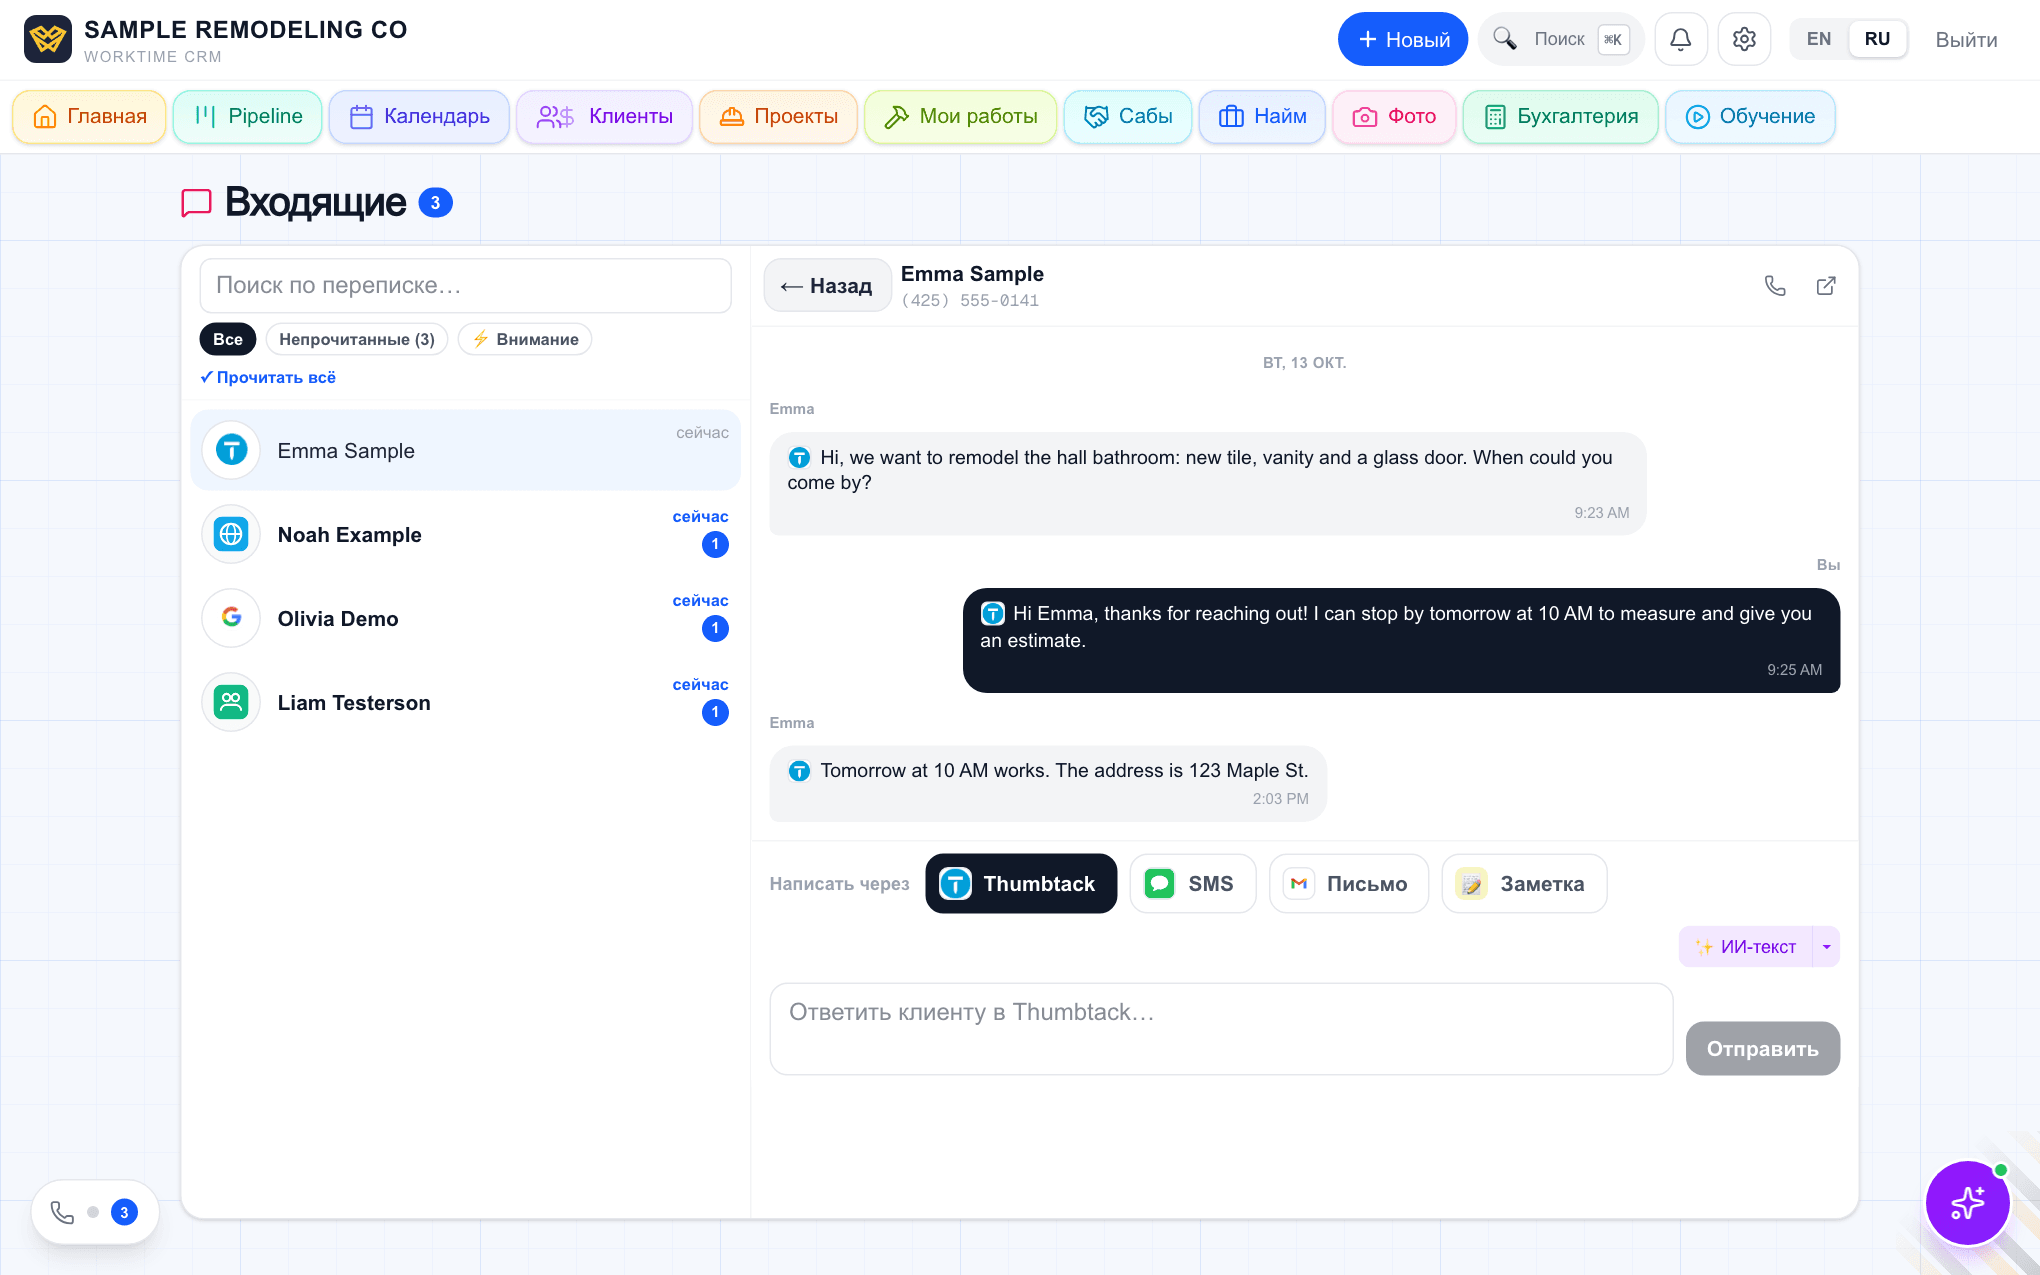Select the Все filter chip
This screenshot has width=2040, height=1275.
[228, 339]
